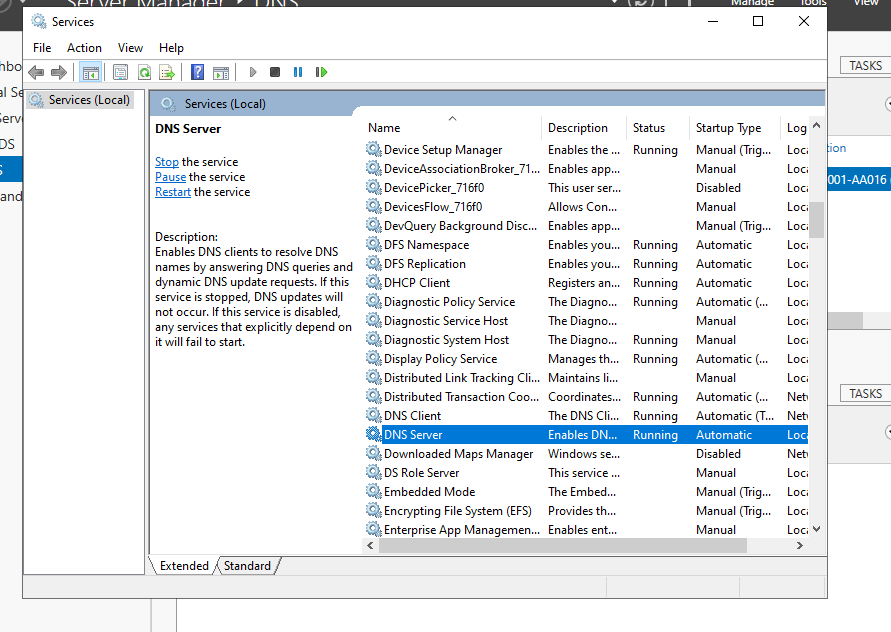Open the View menu
The height and width of the screenshot is (632, 891).
coord(130,47)
